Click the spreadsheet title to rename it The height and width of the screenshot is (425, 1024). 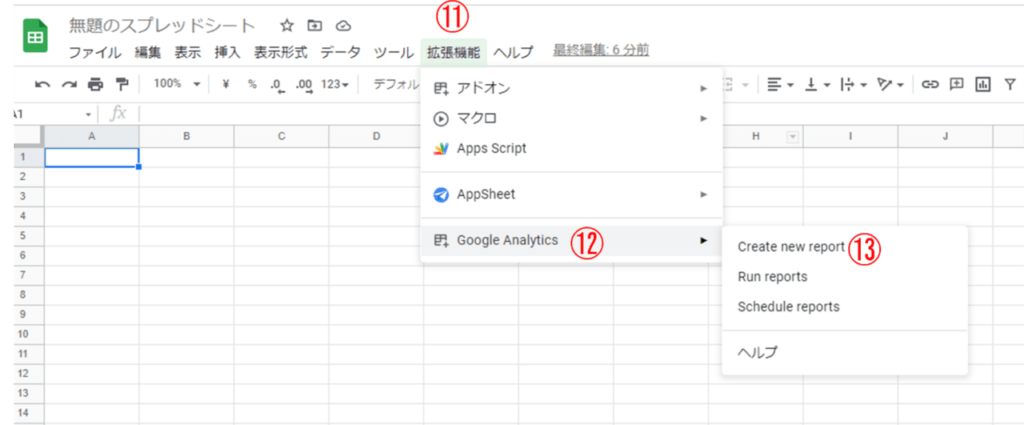[x=162, y=25]
